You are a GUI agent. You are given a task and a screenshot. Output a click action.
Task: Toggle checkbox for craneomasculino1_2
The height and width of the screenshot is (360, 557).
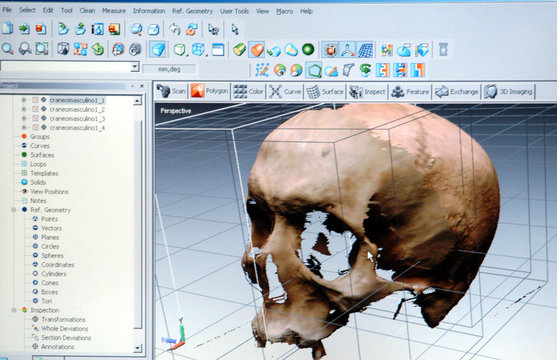coord(35,109)
